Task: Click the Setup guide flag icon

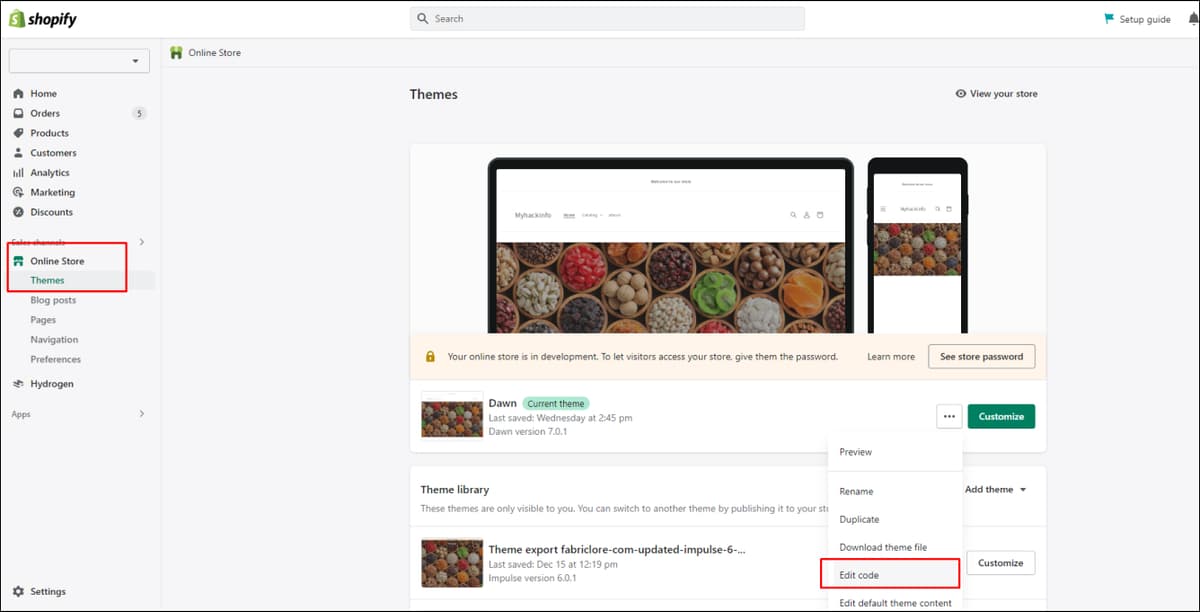Action: tap(1109, 19)
